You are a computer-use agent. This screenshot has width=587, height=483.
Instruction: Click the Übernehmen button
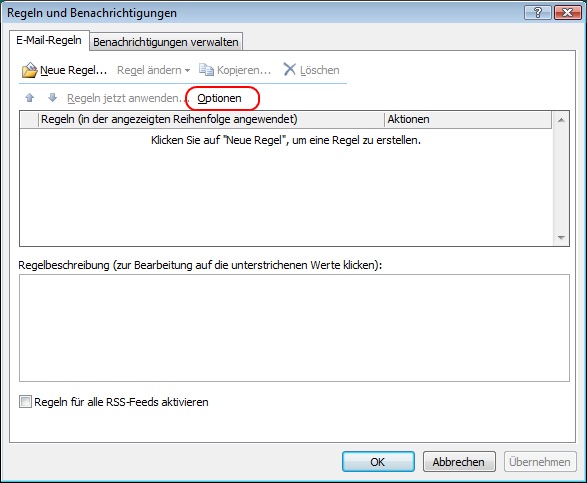point(540,462)
